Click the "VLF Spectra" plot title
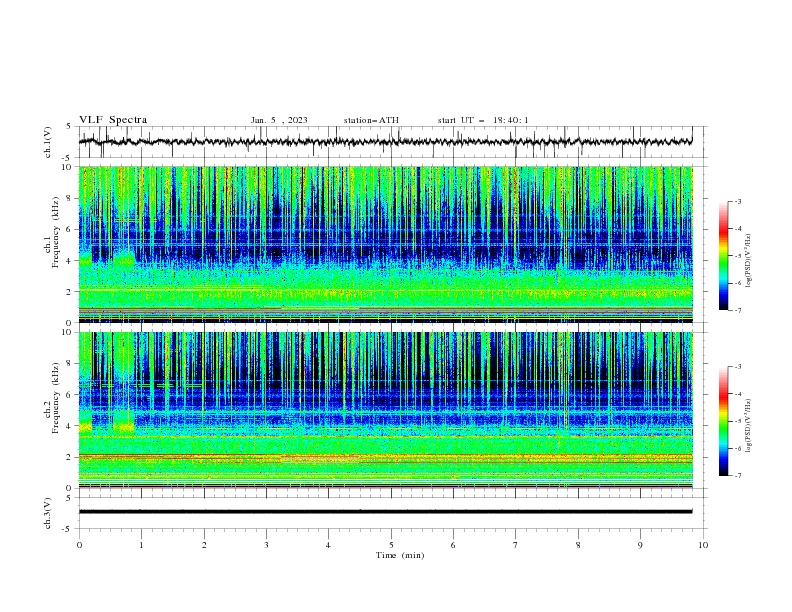This screenshot has width=792, height=612. pos(113,120)
